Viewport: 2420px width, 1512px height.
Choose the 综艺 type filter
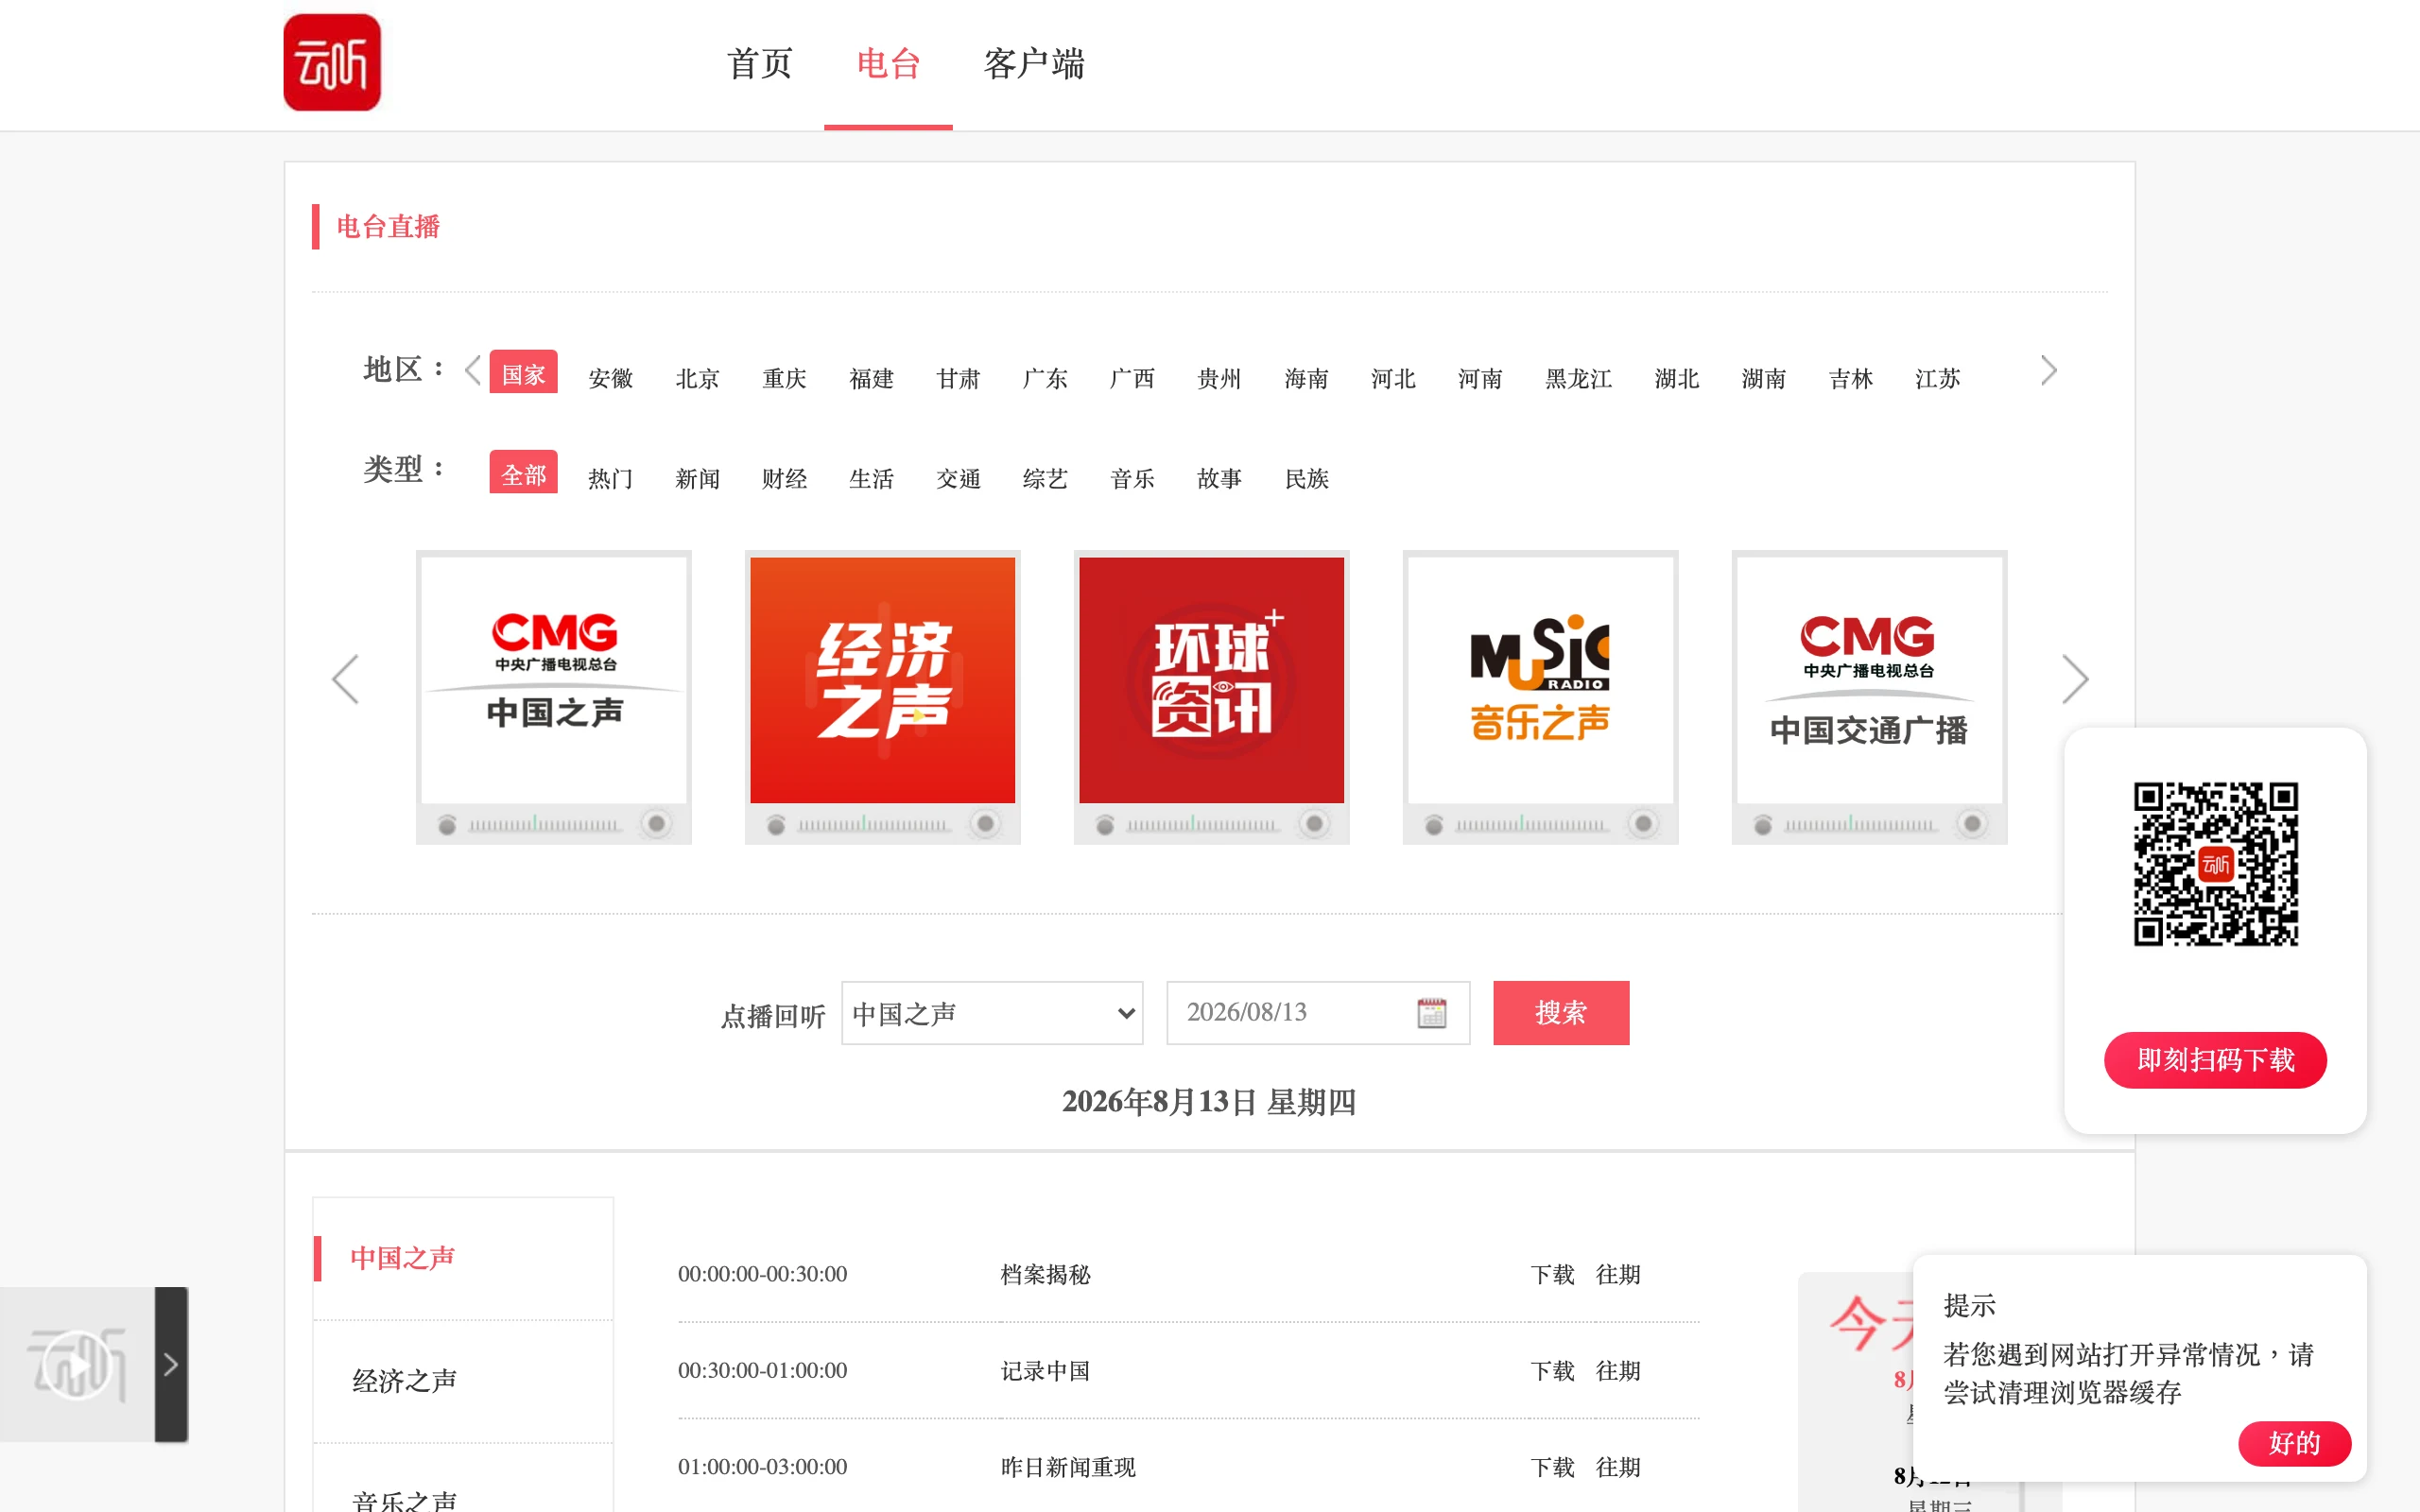tap(1045, 478)
